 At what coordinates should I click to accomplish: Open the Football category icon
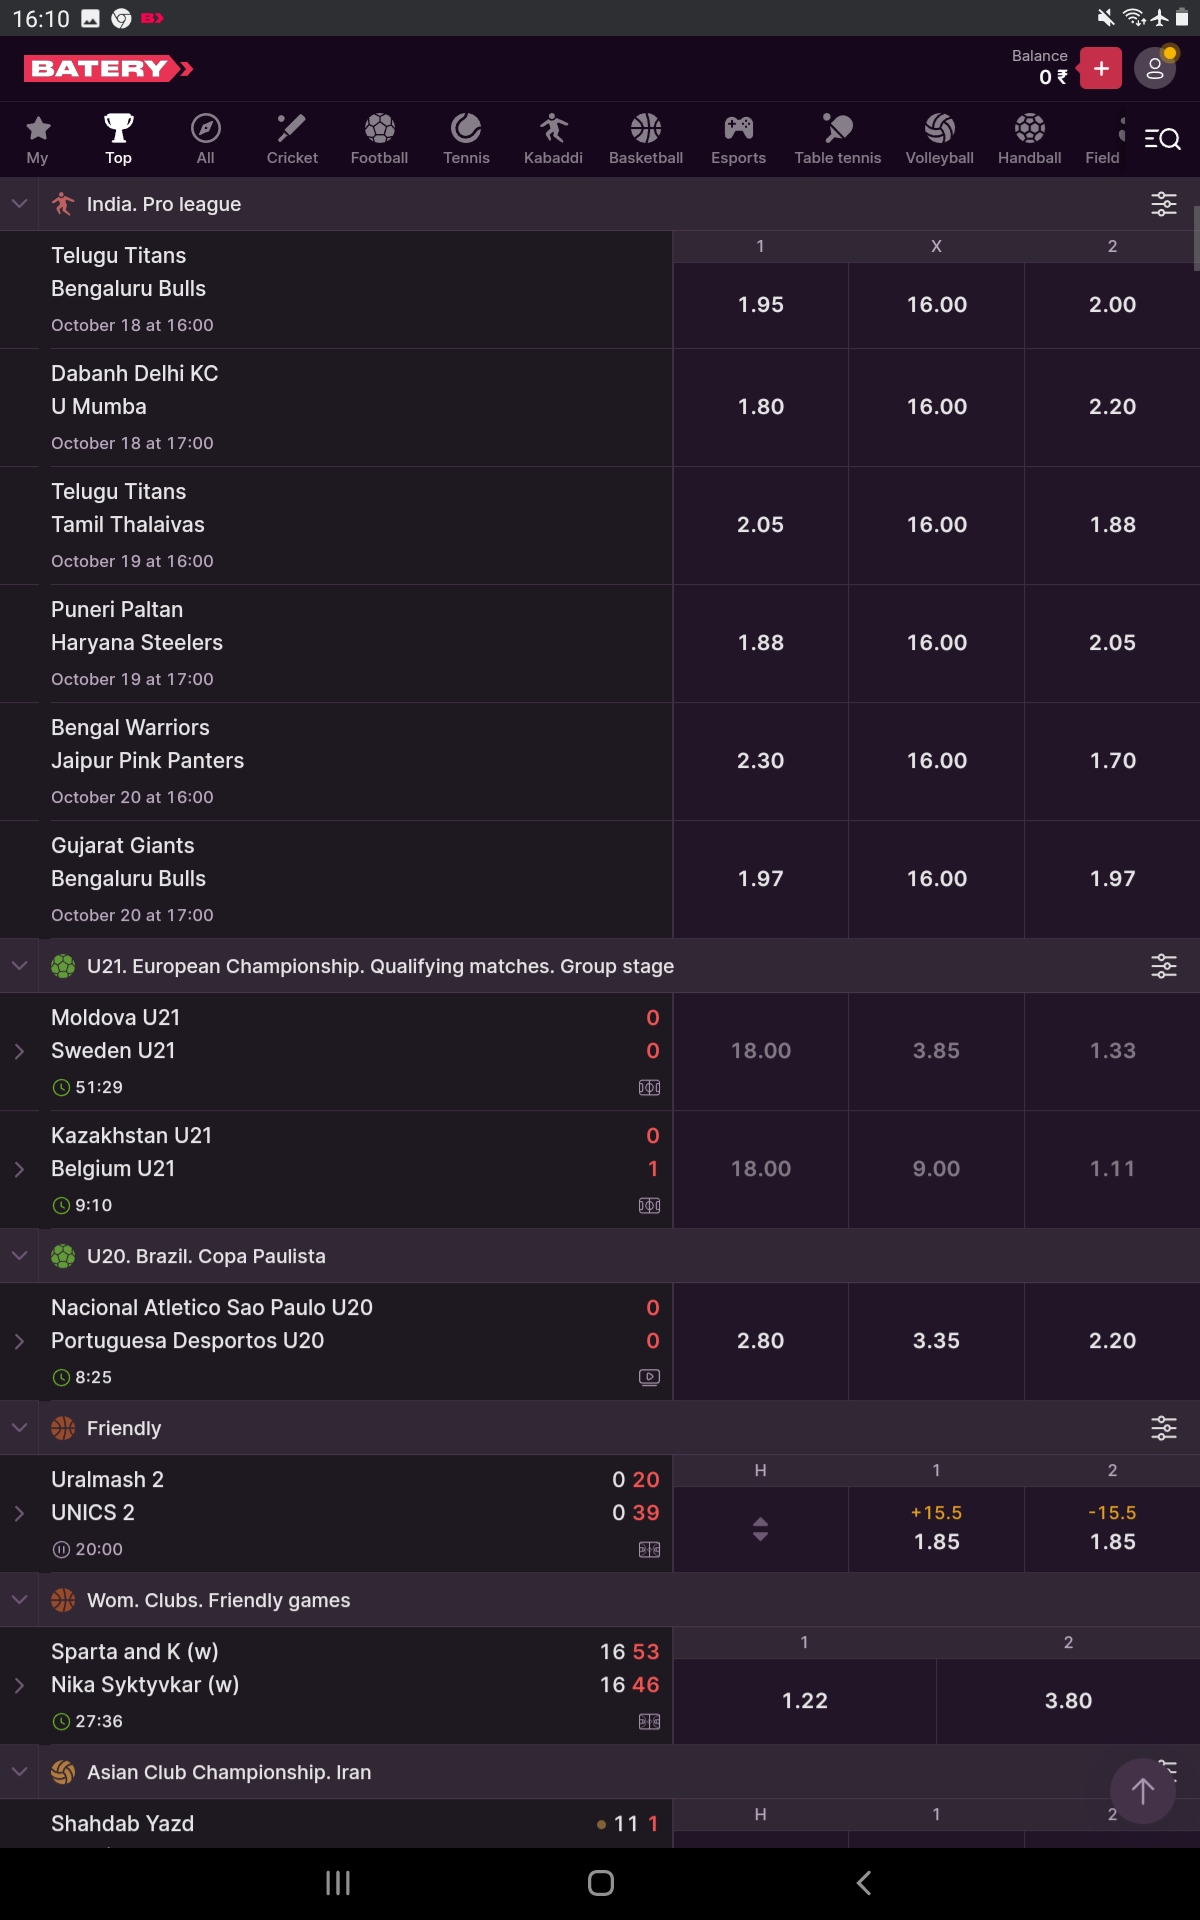click(378, 138)
